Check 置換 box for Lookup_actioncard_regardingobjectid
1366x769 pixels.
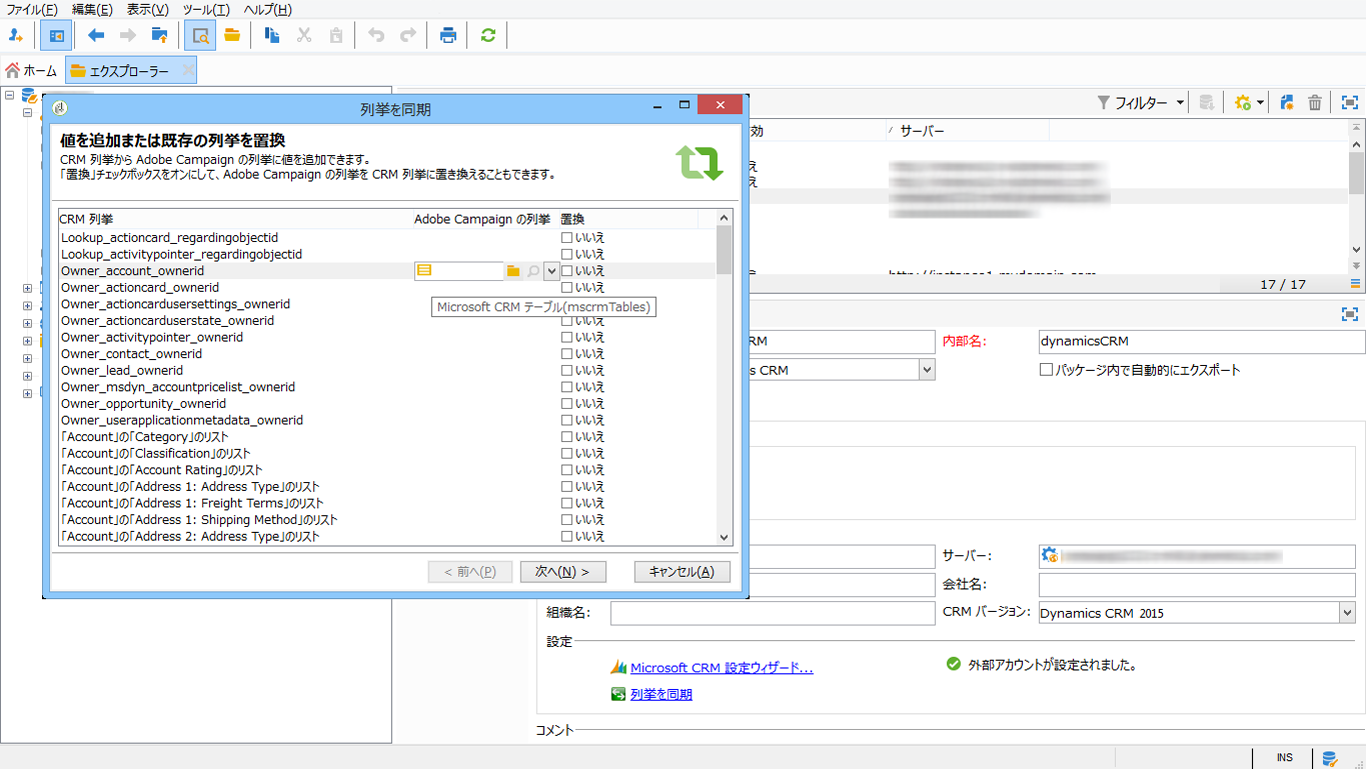point(567,238)
